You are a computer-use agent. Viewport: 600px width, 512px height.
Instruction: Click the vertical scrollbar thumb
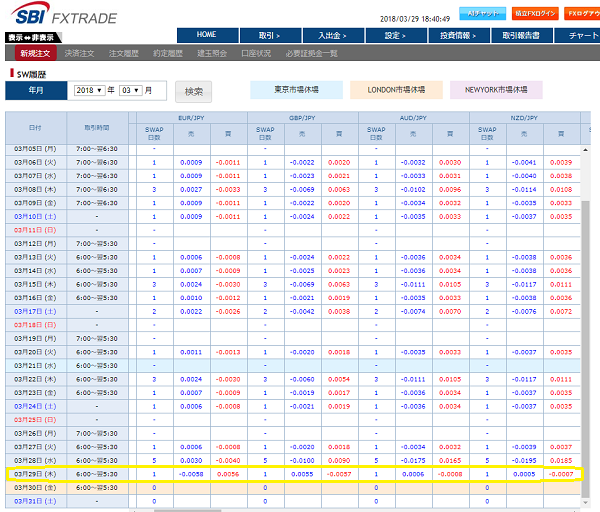585,348
